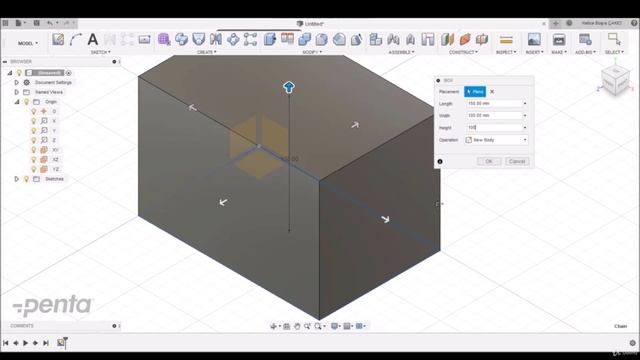Jump to timeline start
The image size is (640, 360).
pyautogui.click(x=6, y=343)
